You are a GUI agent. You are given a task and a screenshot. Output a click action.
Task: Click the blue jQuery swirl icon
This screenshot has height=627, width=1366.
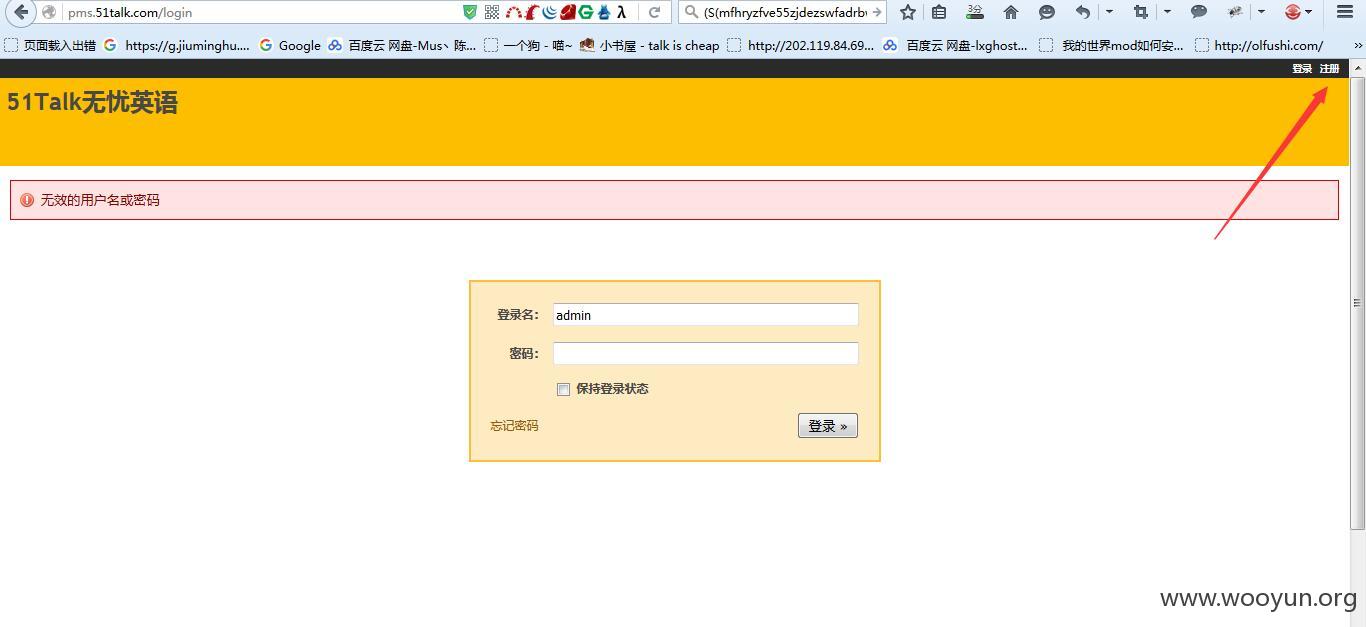[549, 12]
